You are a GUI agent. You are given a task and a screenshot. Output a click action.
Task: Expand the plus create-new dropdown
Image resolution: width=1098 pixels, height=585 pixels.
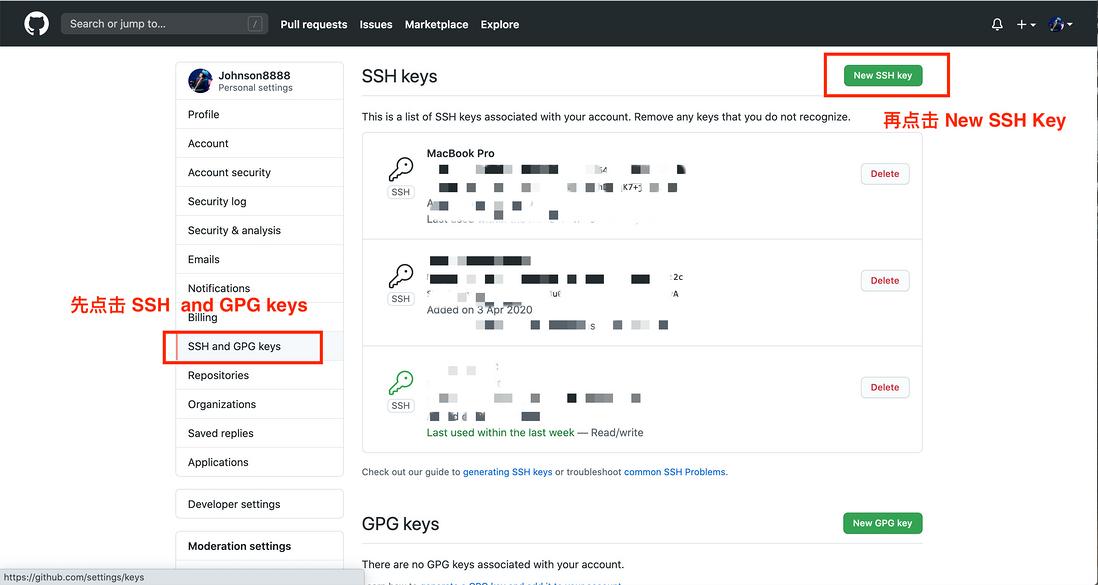coord(1026,24)
